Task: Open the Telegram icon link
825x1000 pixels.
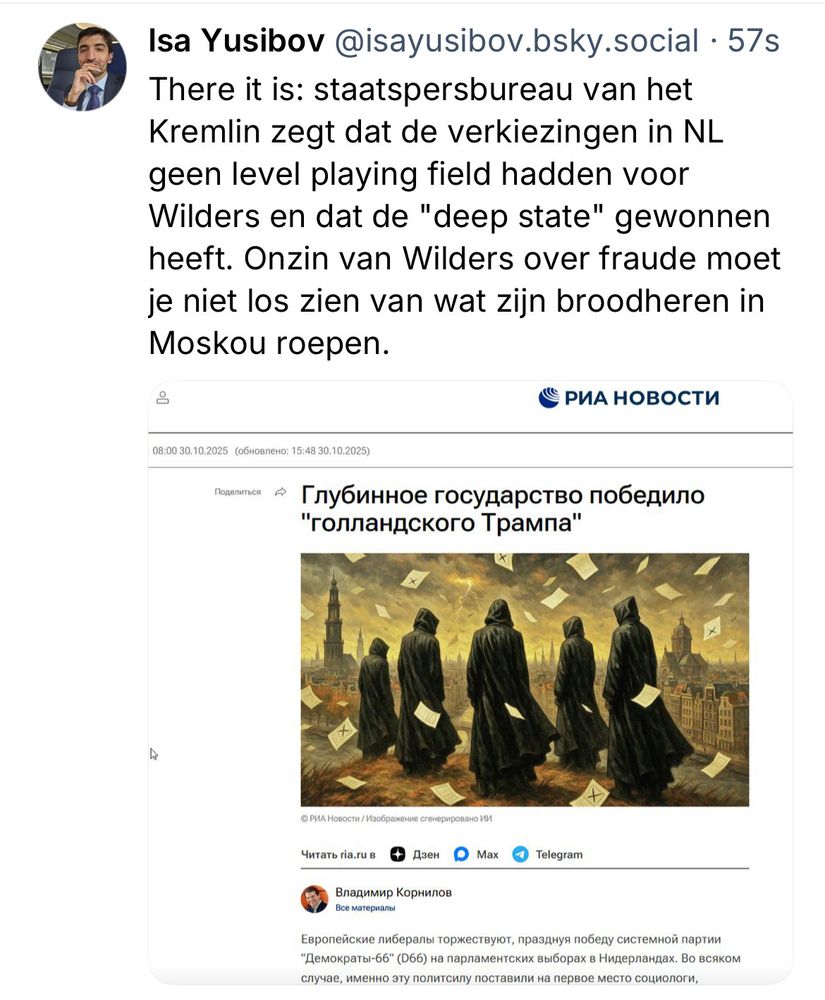Action: point(521,854)
